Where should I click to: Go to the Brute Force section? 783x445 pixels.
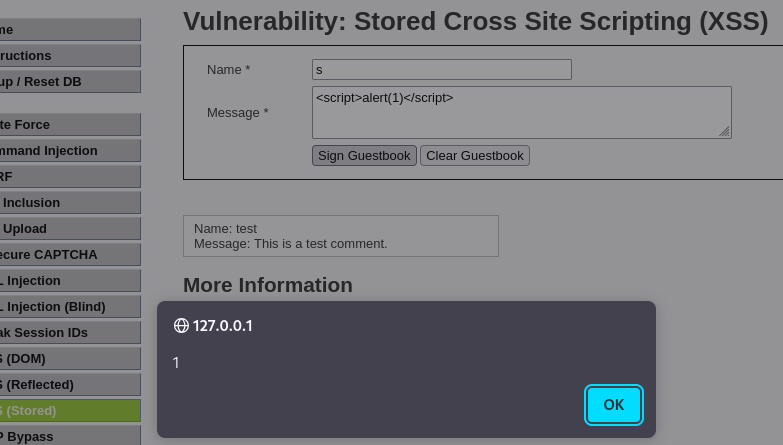tap(60, 124)
